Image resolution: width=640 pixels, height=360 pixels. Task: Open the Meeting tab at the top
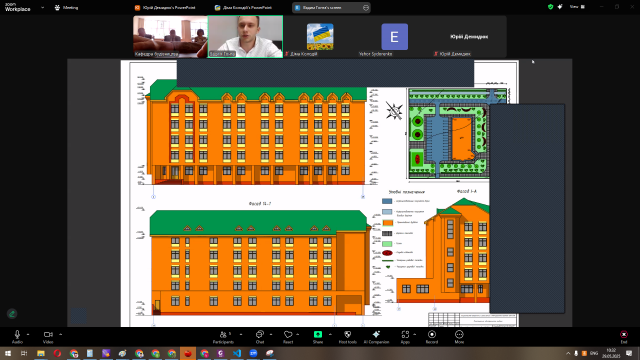[67, 7]
